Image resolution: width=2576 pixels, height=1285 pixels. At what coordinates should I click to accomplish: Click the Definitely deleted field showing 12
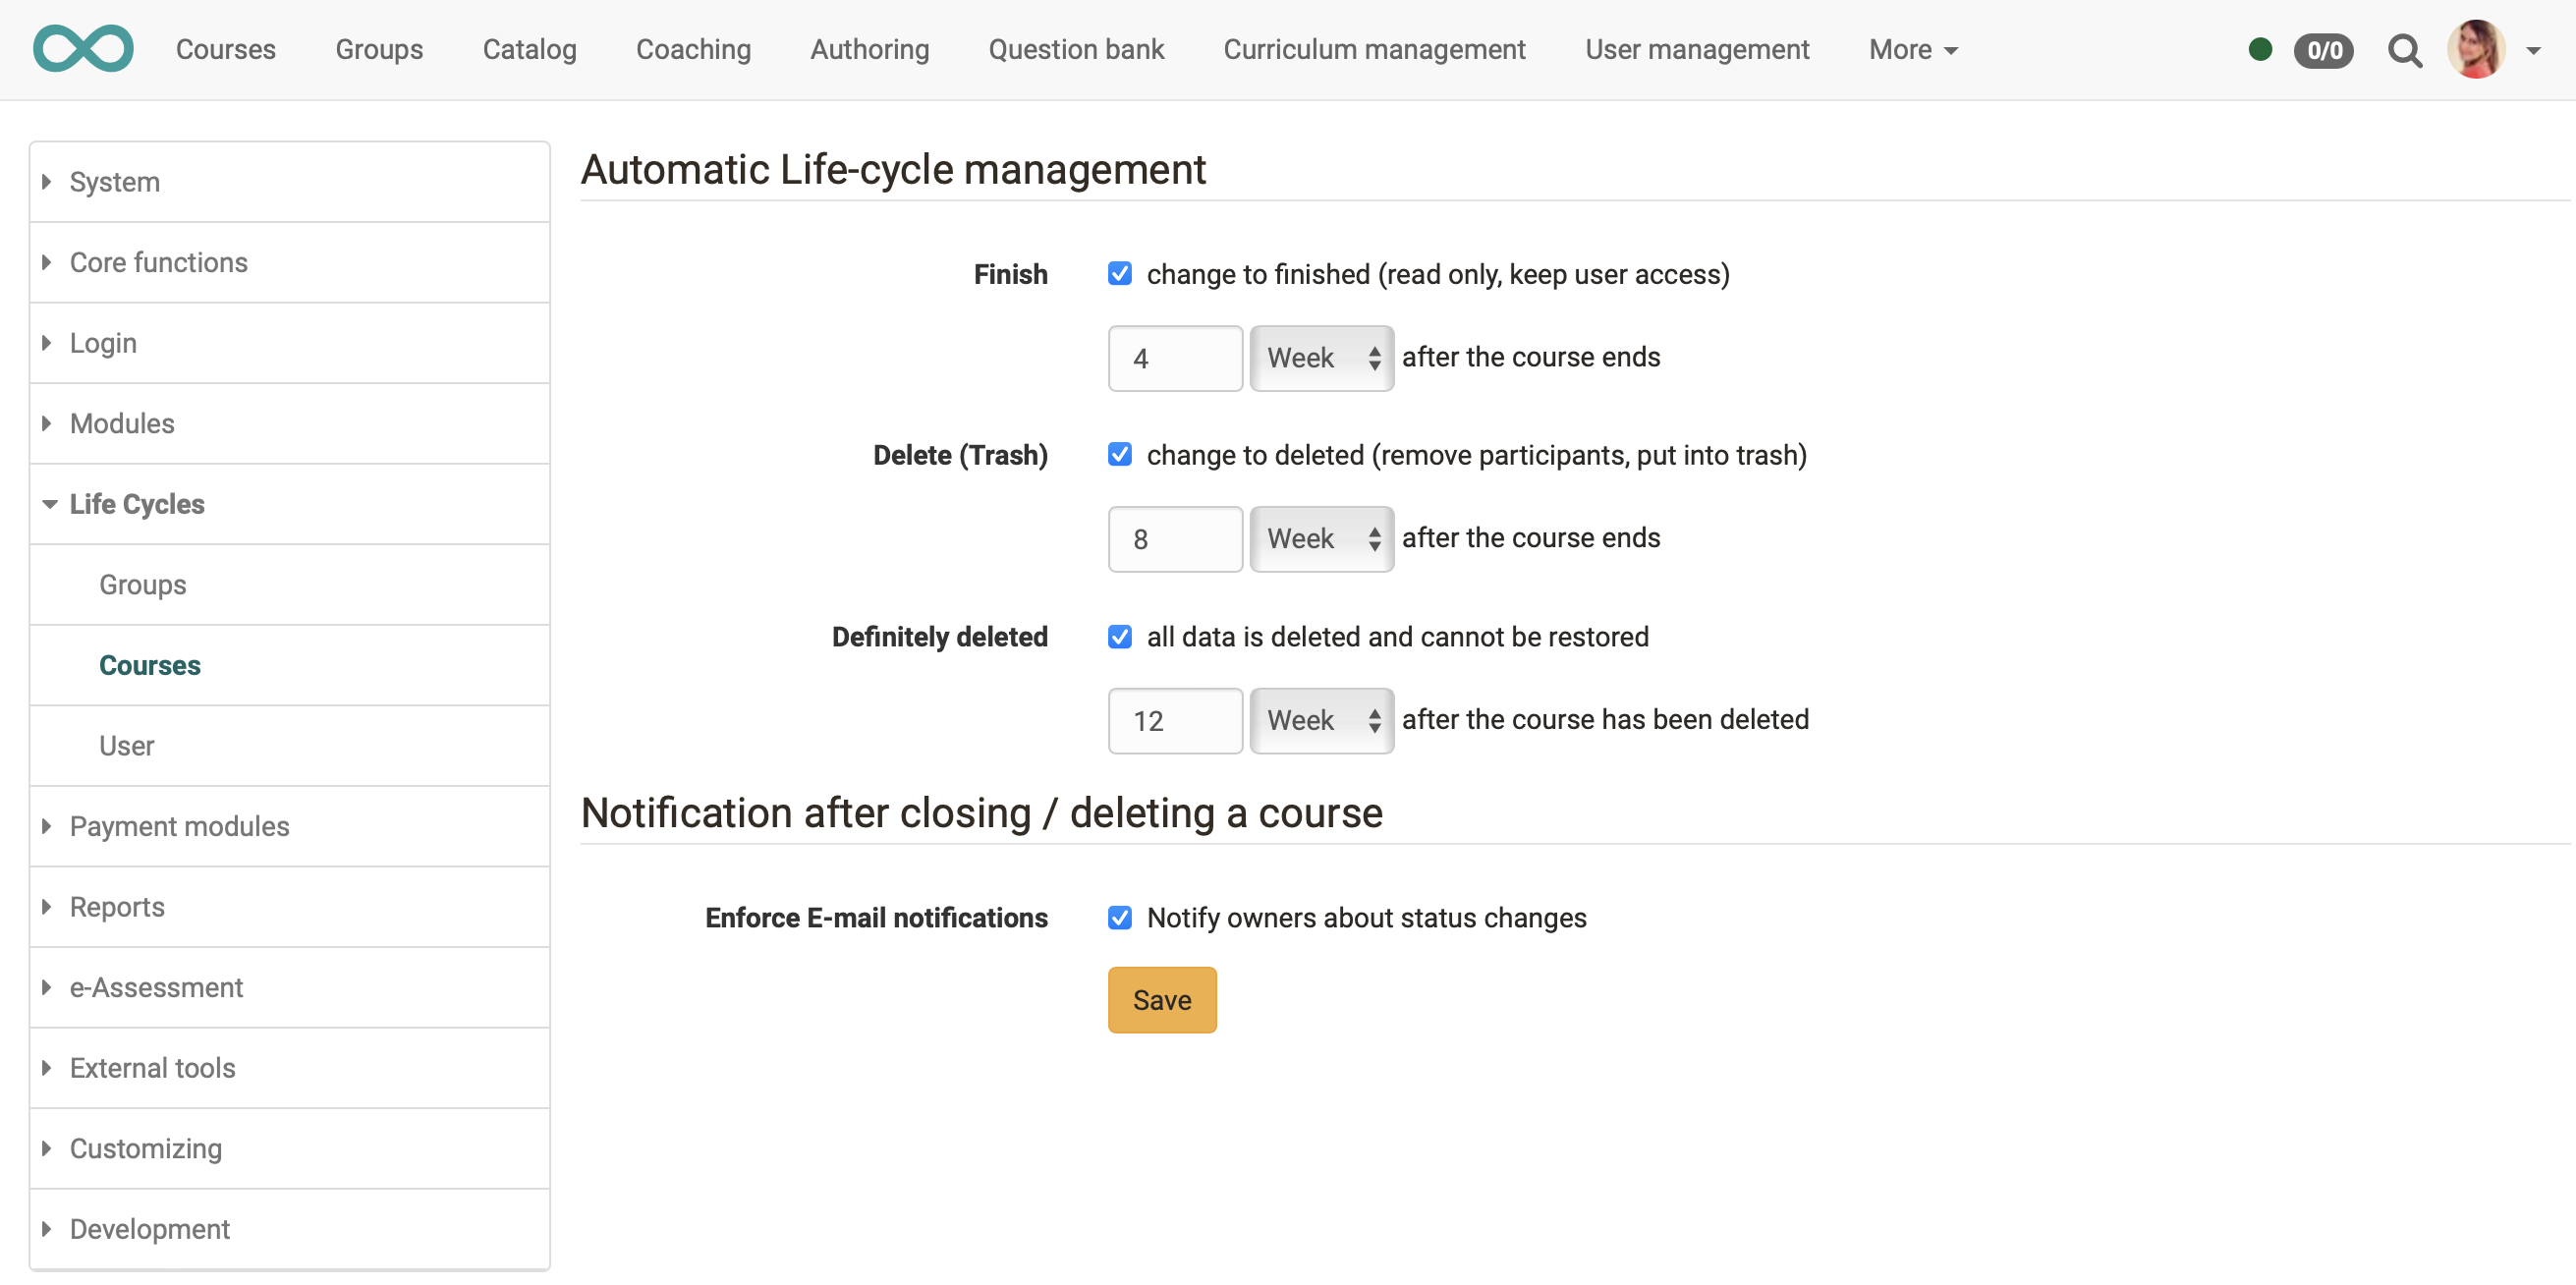click(x=1175, y=720)
